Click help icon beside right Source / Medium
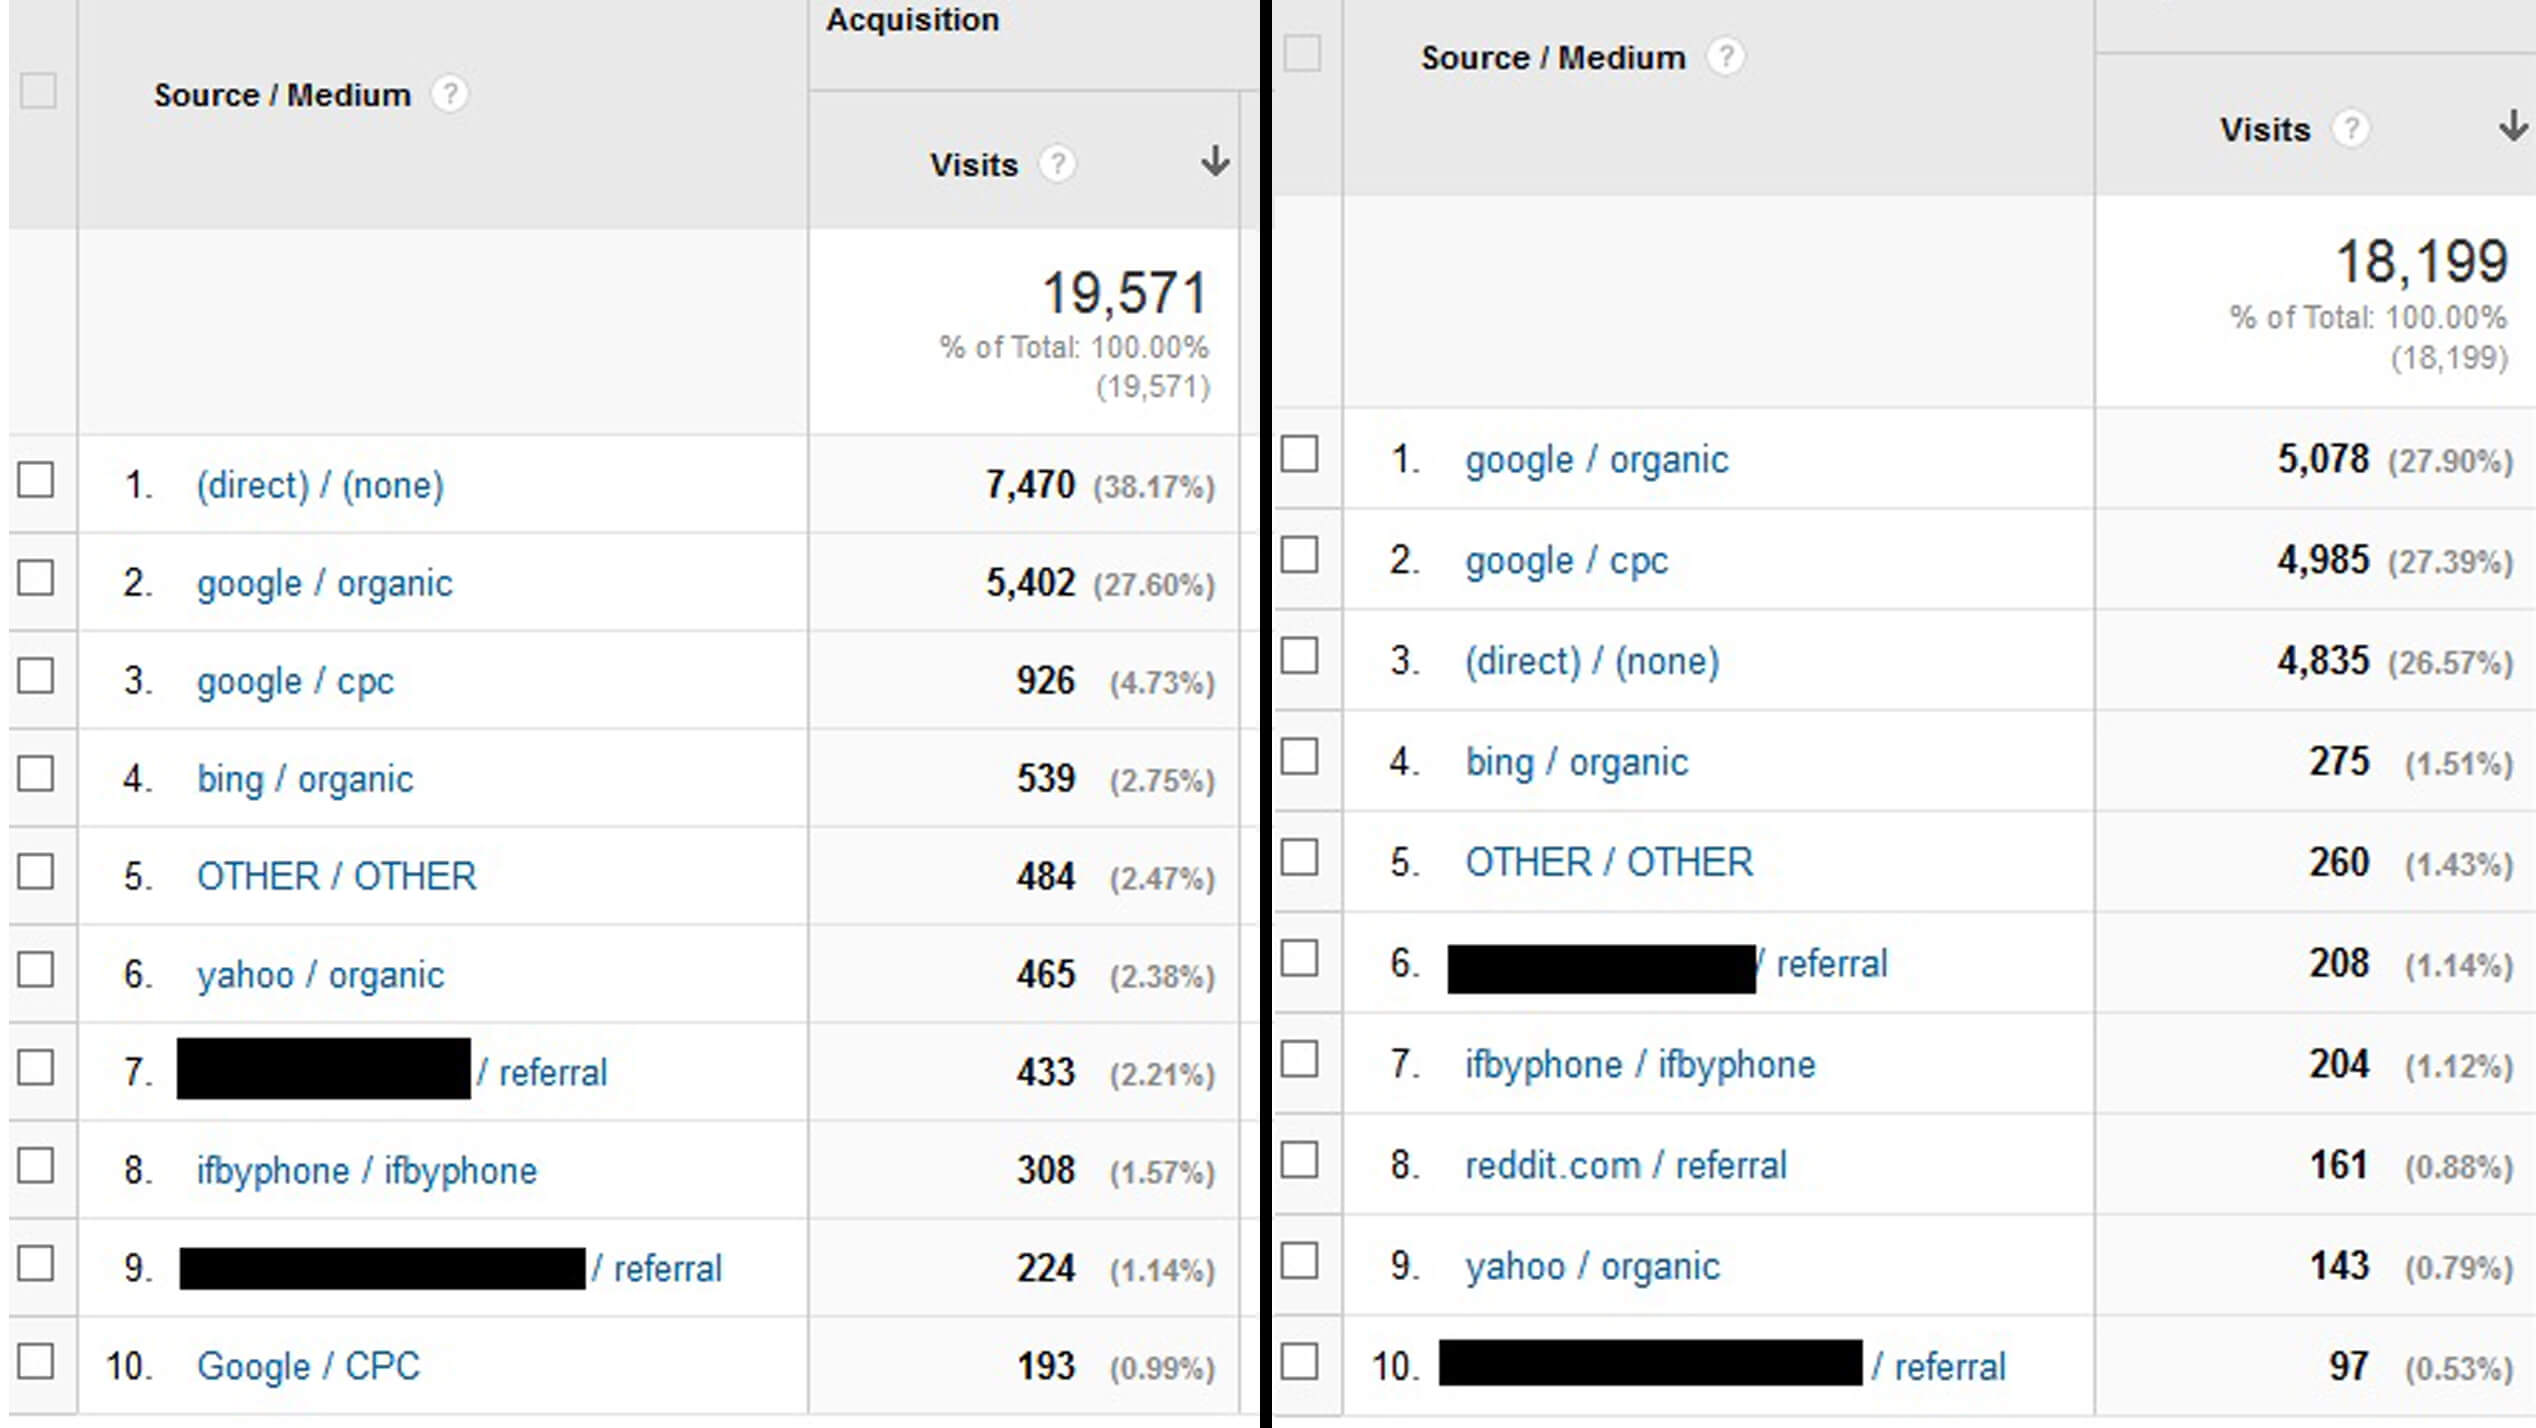Image resolution: width=2536 pixels, height=1428 pixels. coord(1725,57)
